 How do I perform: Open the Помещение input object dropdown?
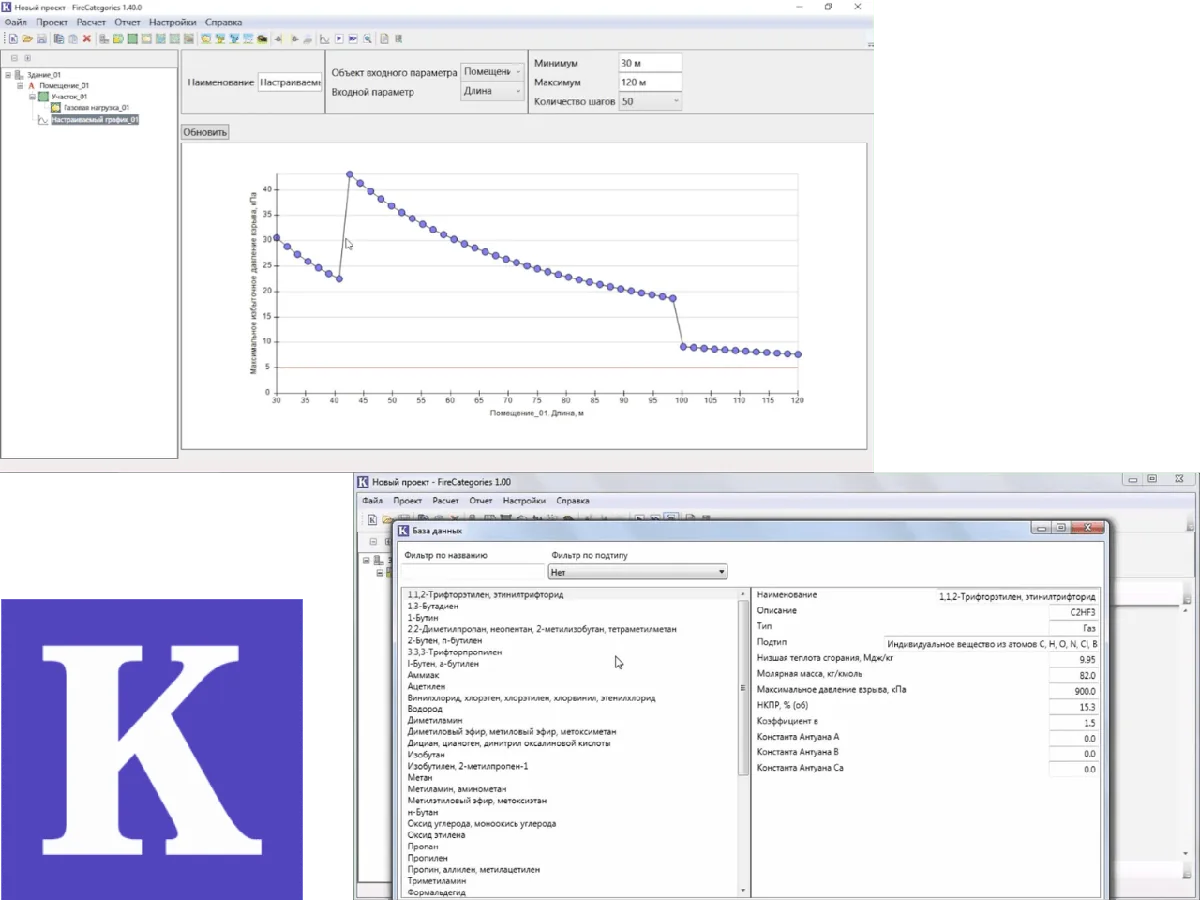[x=492, y=72]
